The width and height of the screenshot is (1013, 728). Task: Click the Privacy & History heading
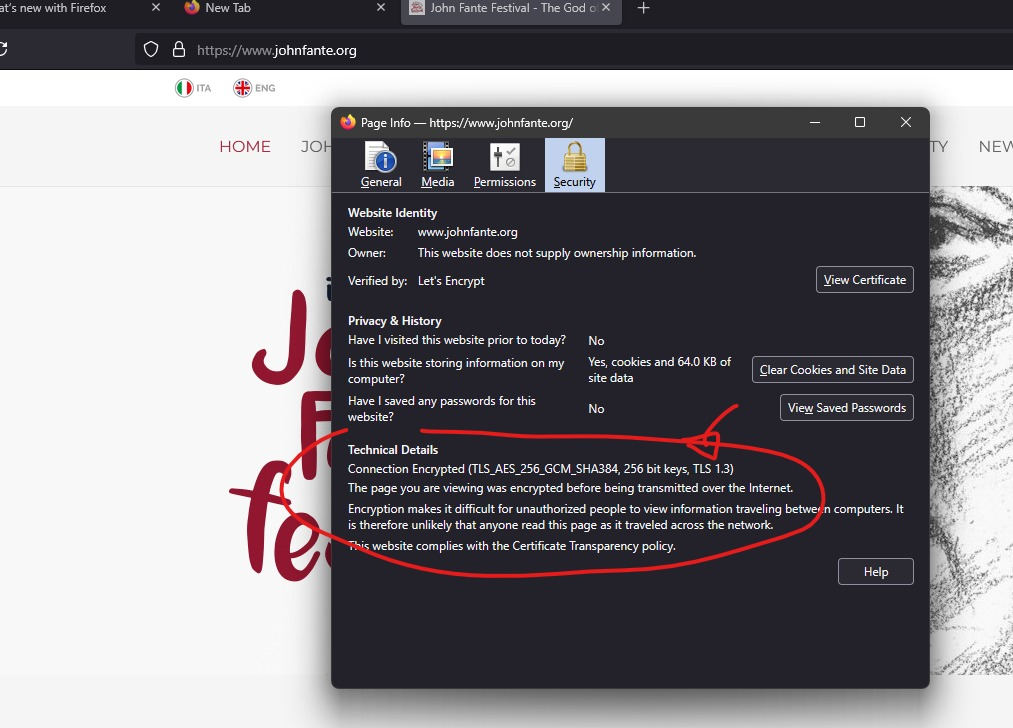coord(395,321)
